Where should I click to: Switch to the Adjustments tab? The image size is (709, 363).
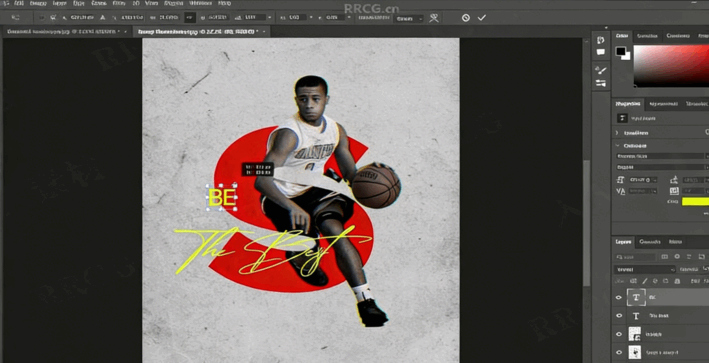(664, 104)
